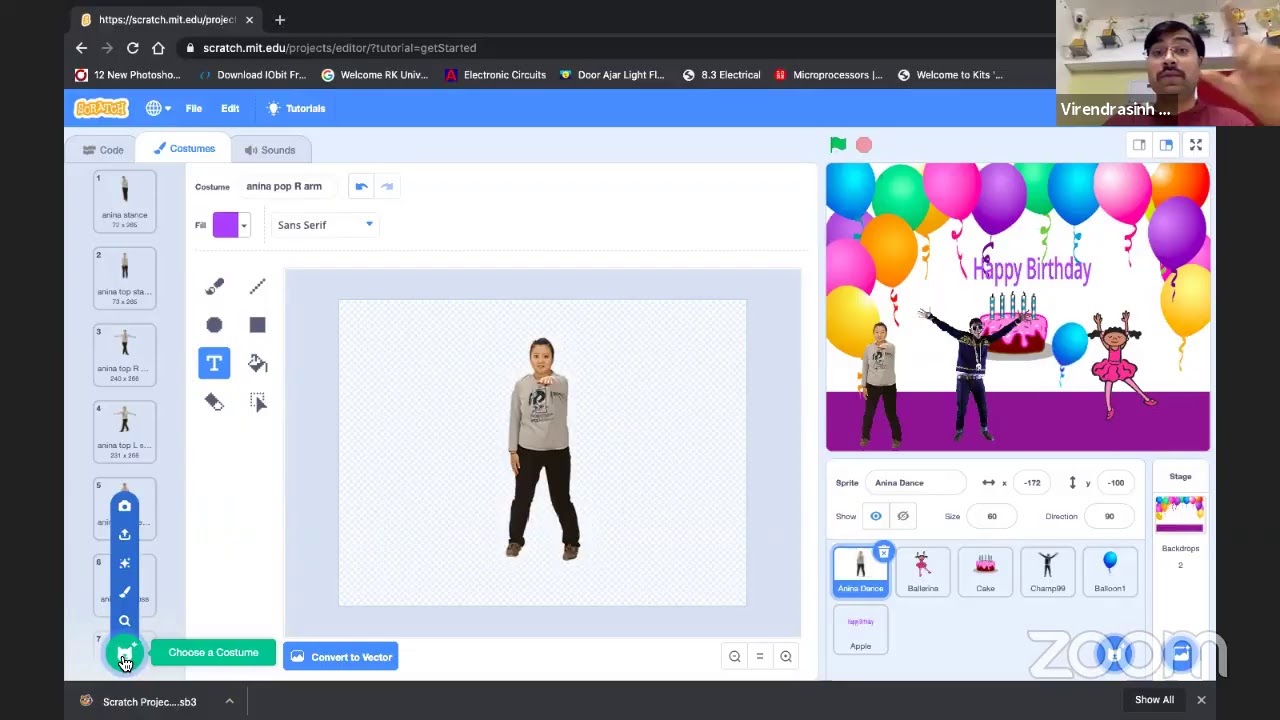Click the undo arrow in costume editor
Screen dimensions: 1280x720
(x=361, y=186)
